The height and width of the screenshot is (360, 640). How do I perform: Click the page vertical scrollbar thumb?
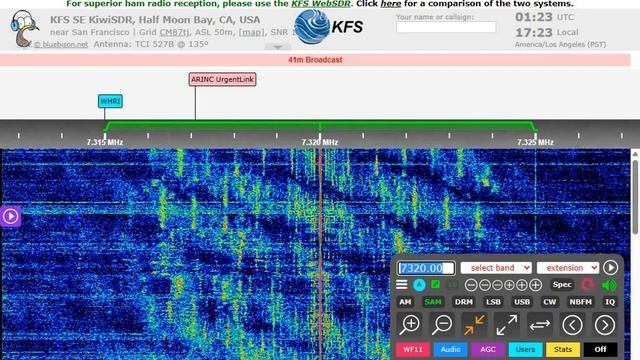[x=636, y=198]
